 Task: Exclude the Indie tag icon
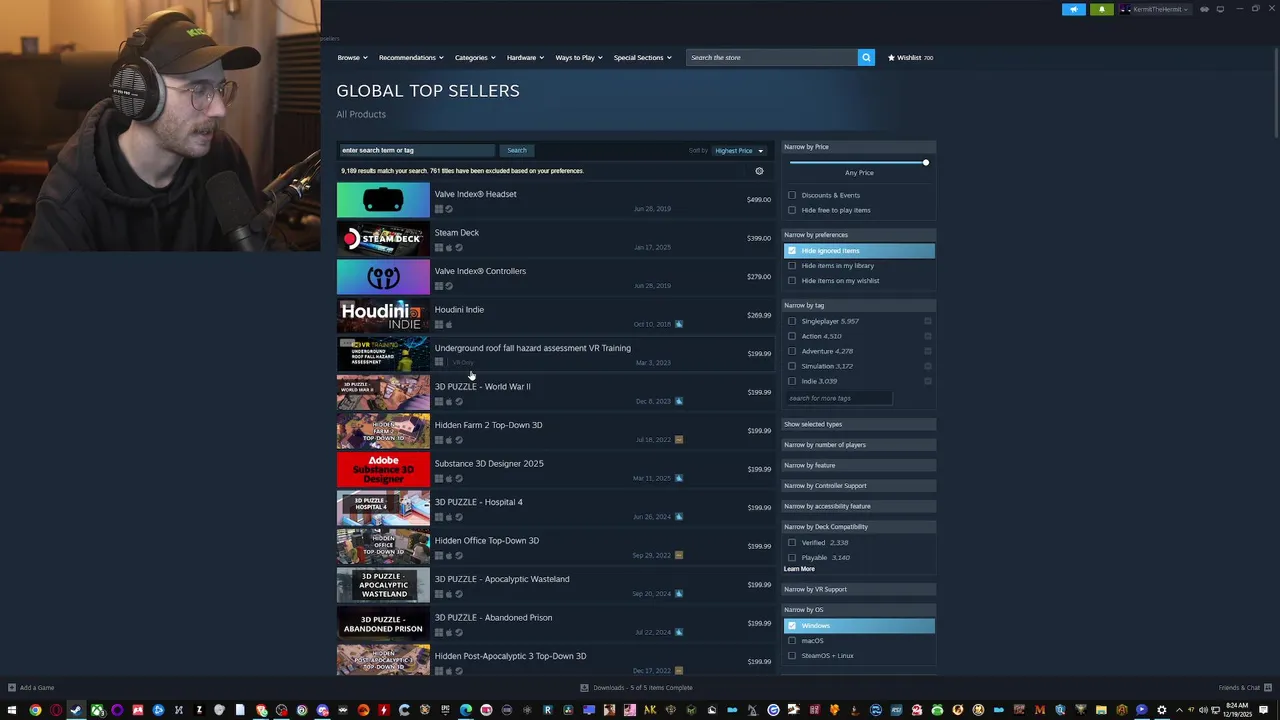tap(928, 381)
